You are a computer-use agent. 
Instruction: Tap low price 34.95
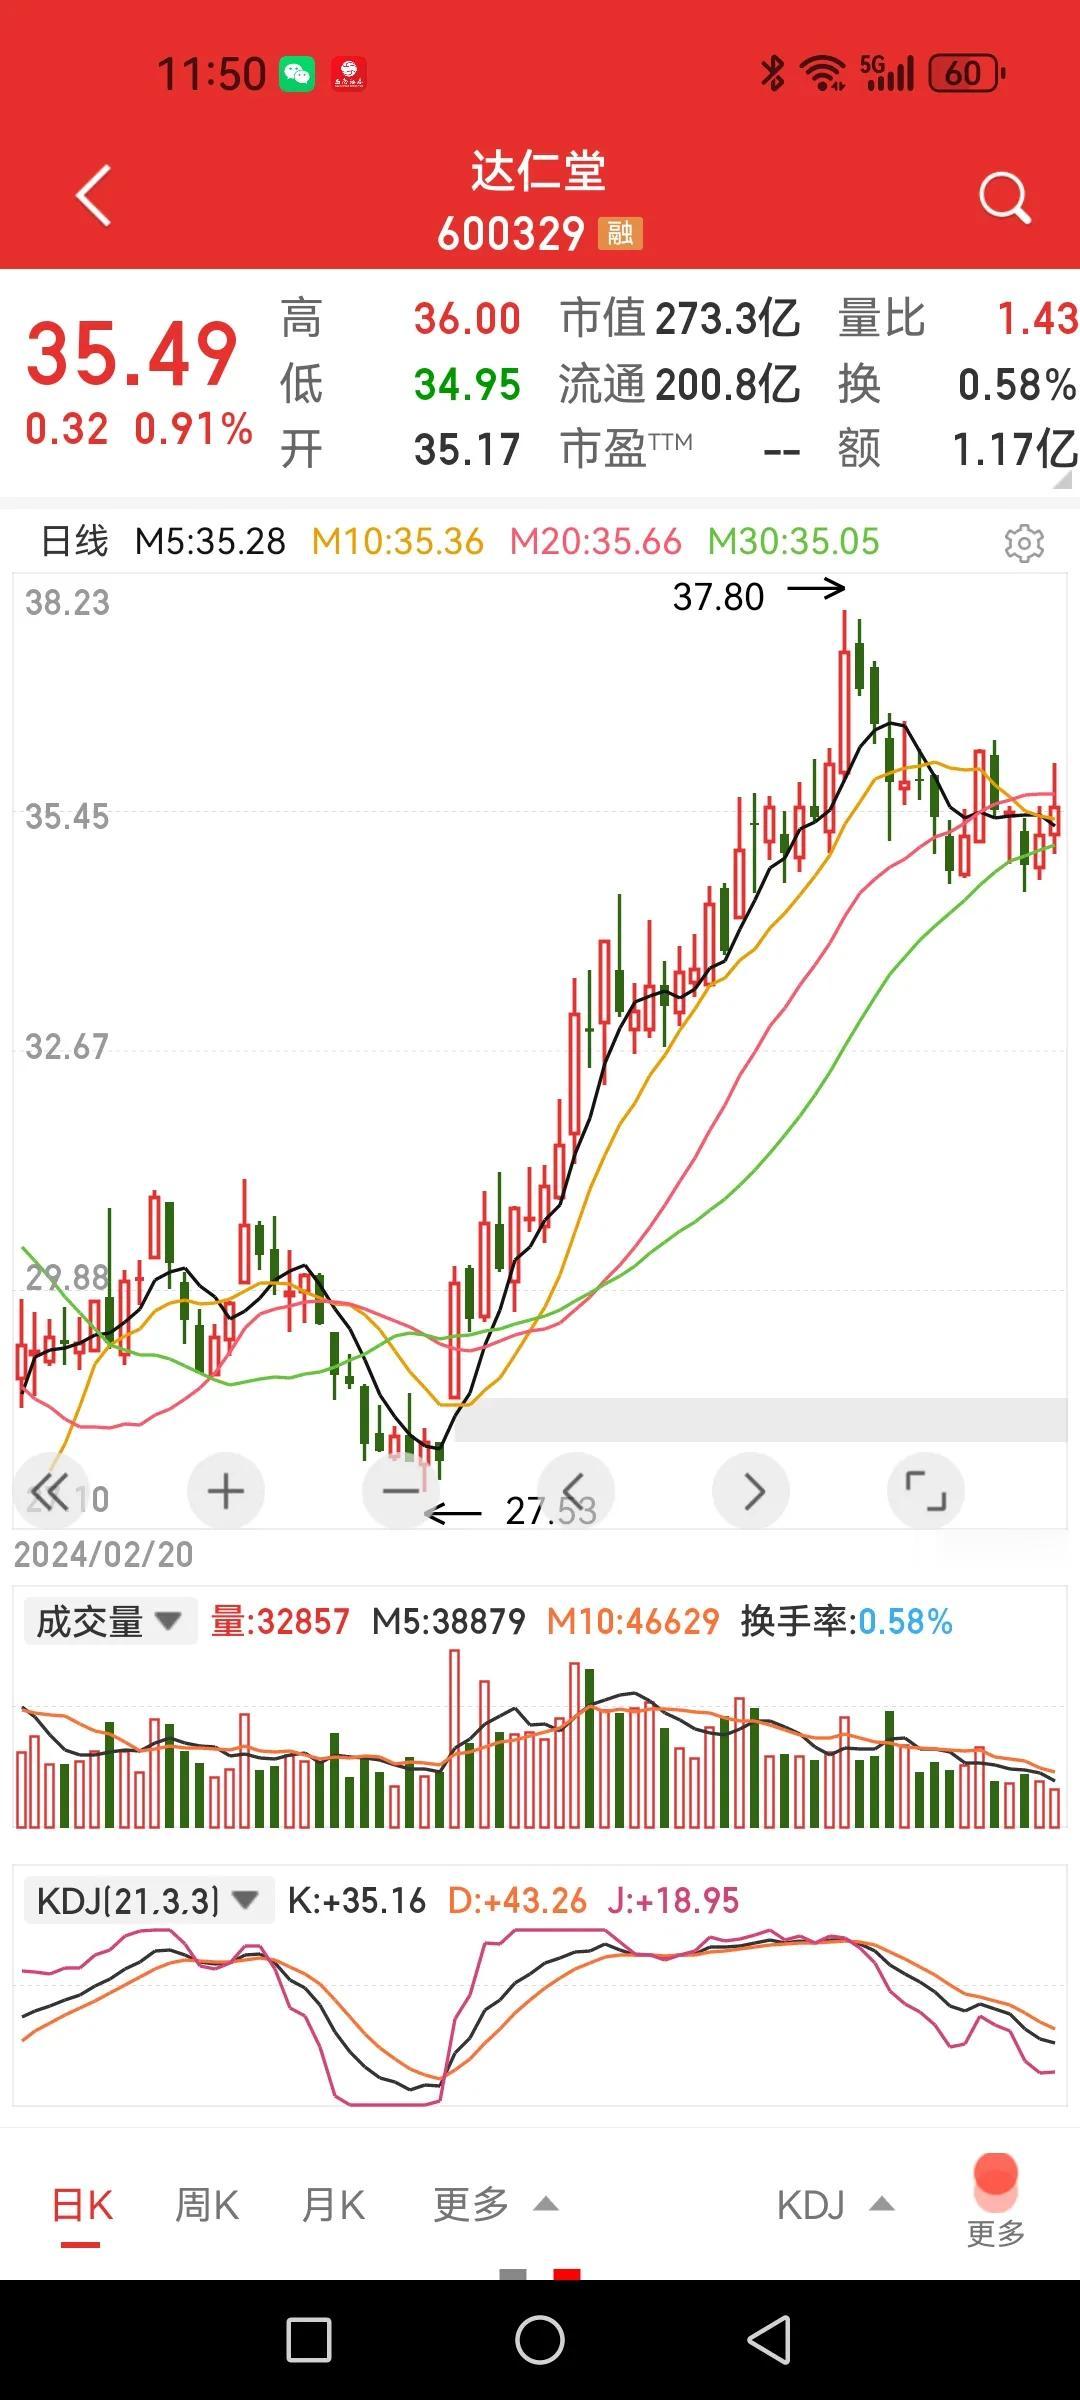pyautogui.click(x=467, y=384)
